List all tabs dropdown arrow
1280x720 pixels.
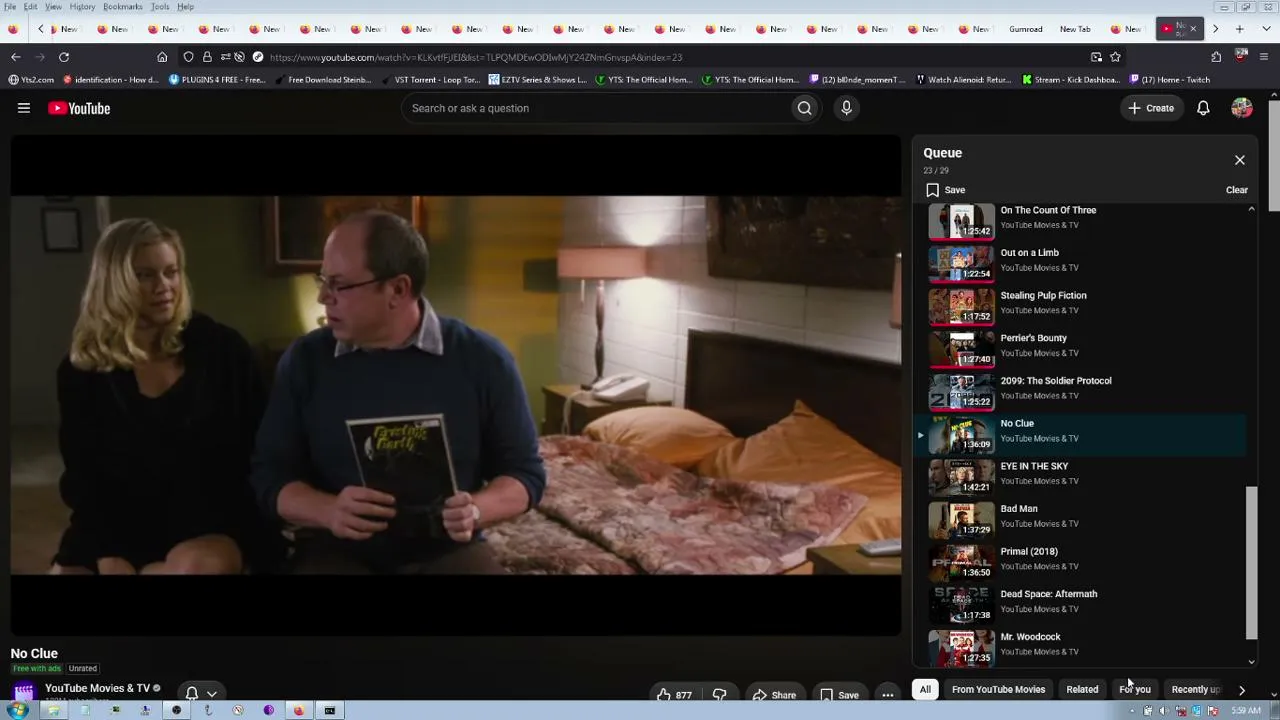pyautogui.click(x=1264, y=29)
